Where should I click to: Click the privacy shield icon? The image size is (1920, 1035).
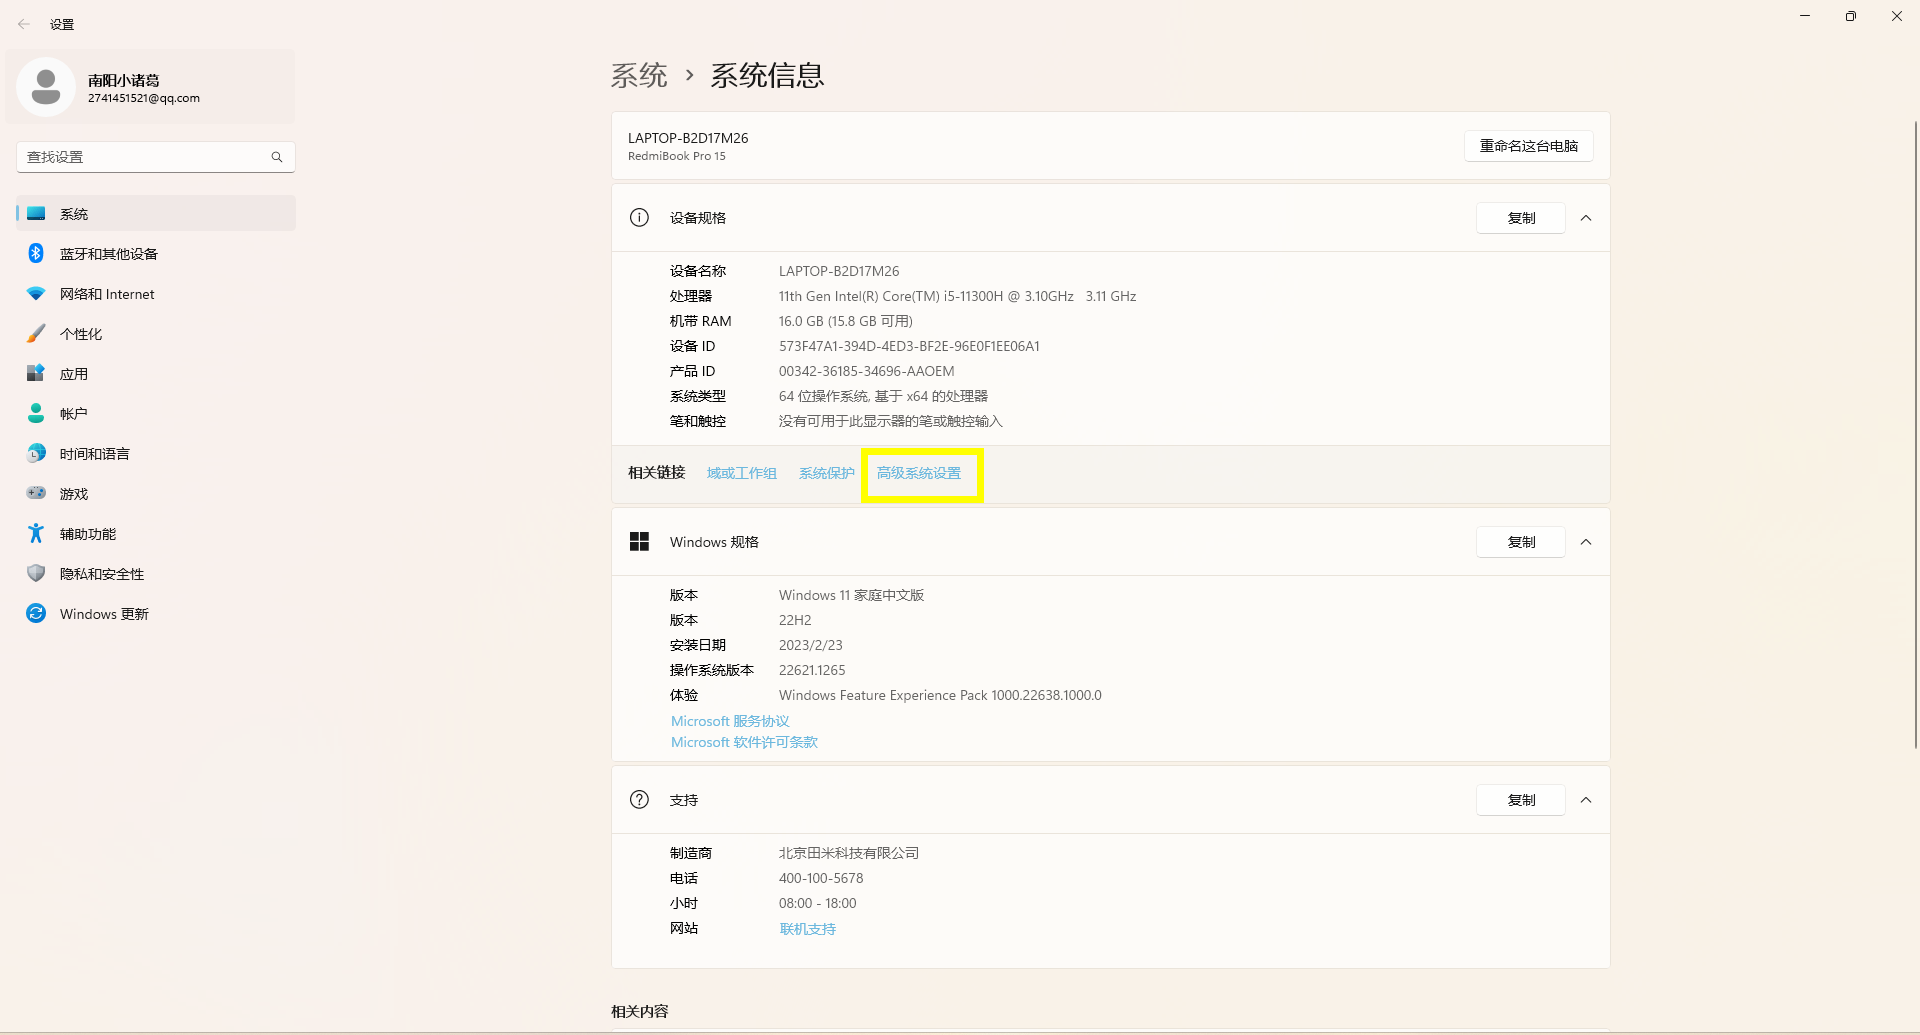(36, 573)
